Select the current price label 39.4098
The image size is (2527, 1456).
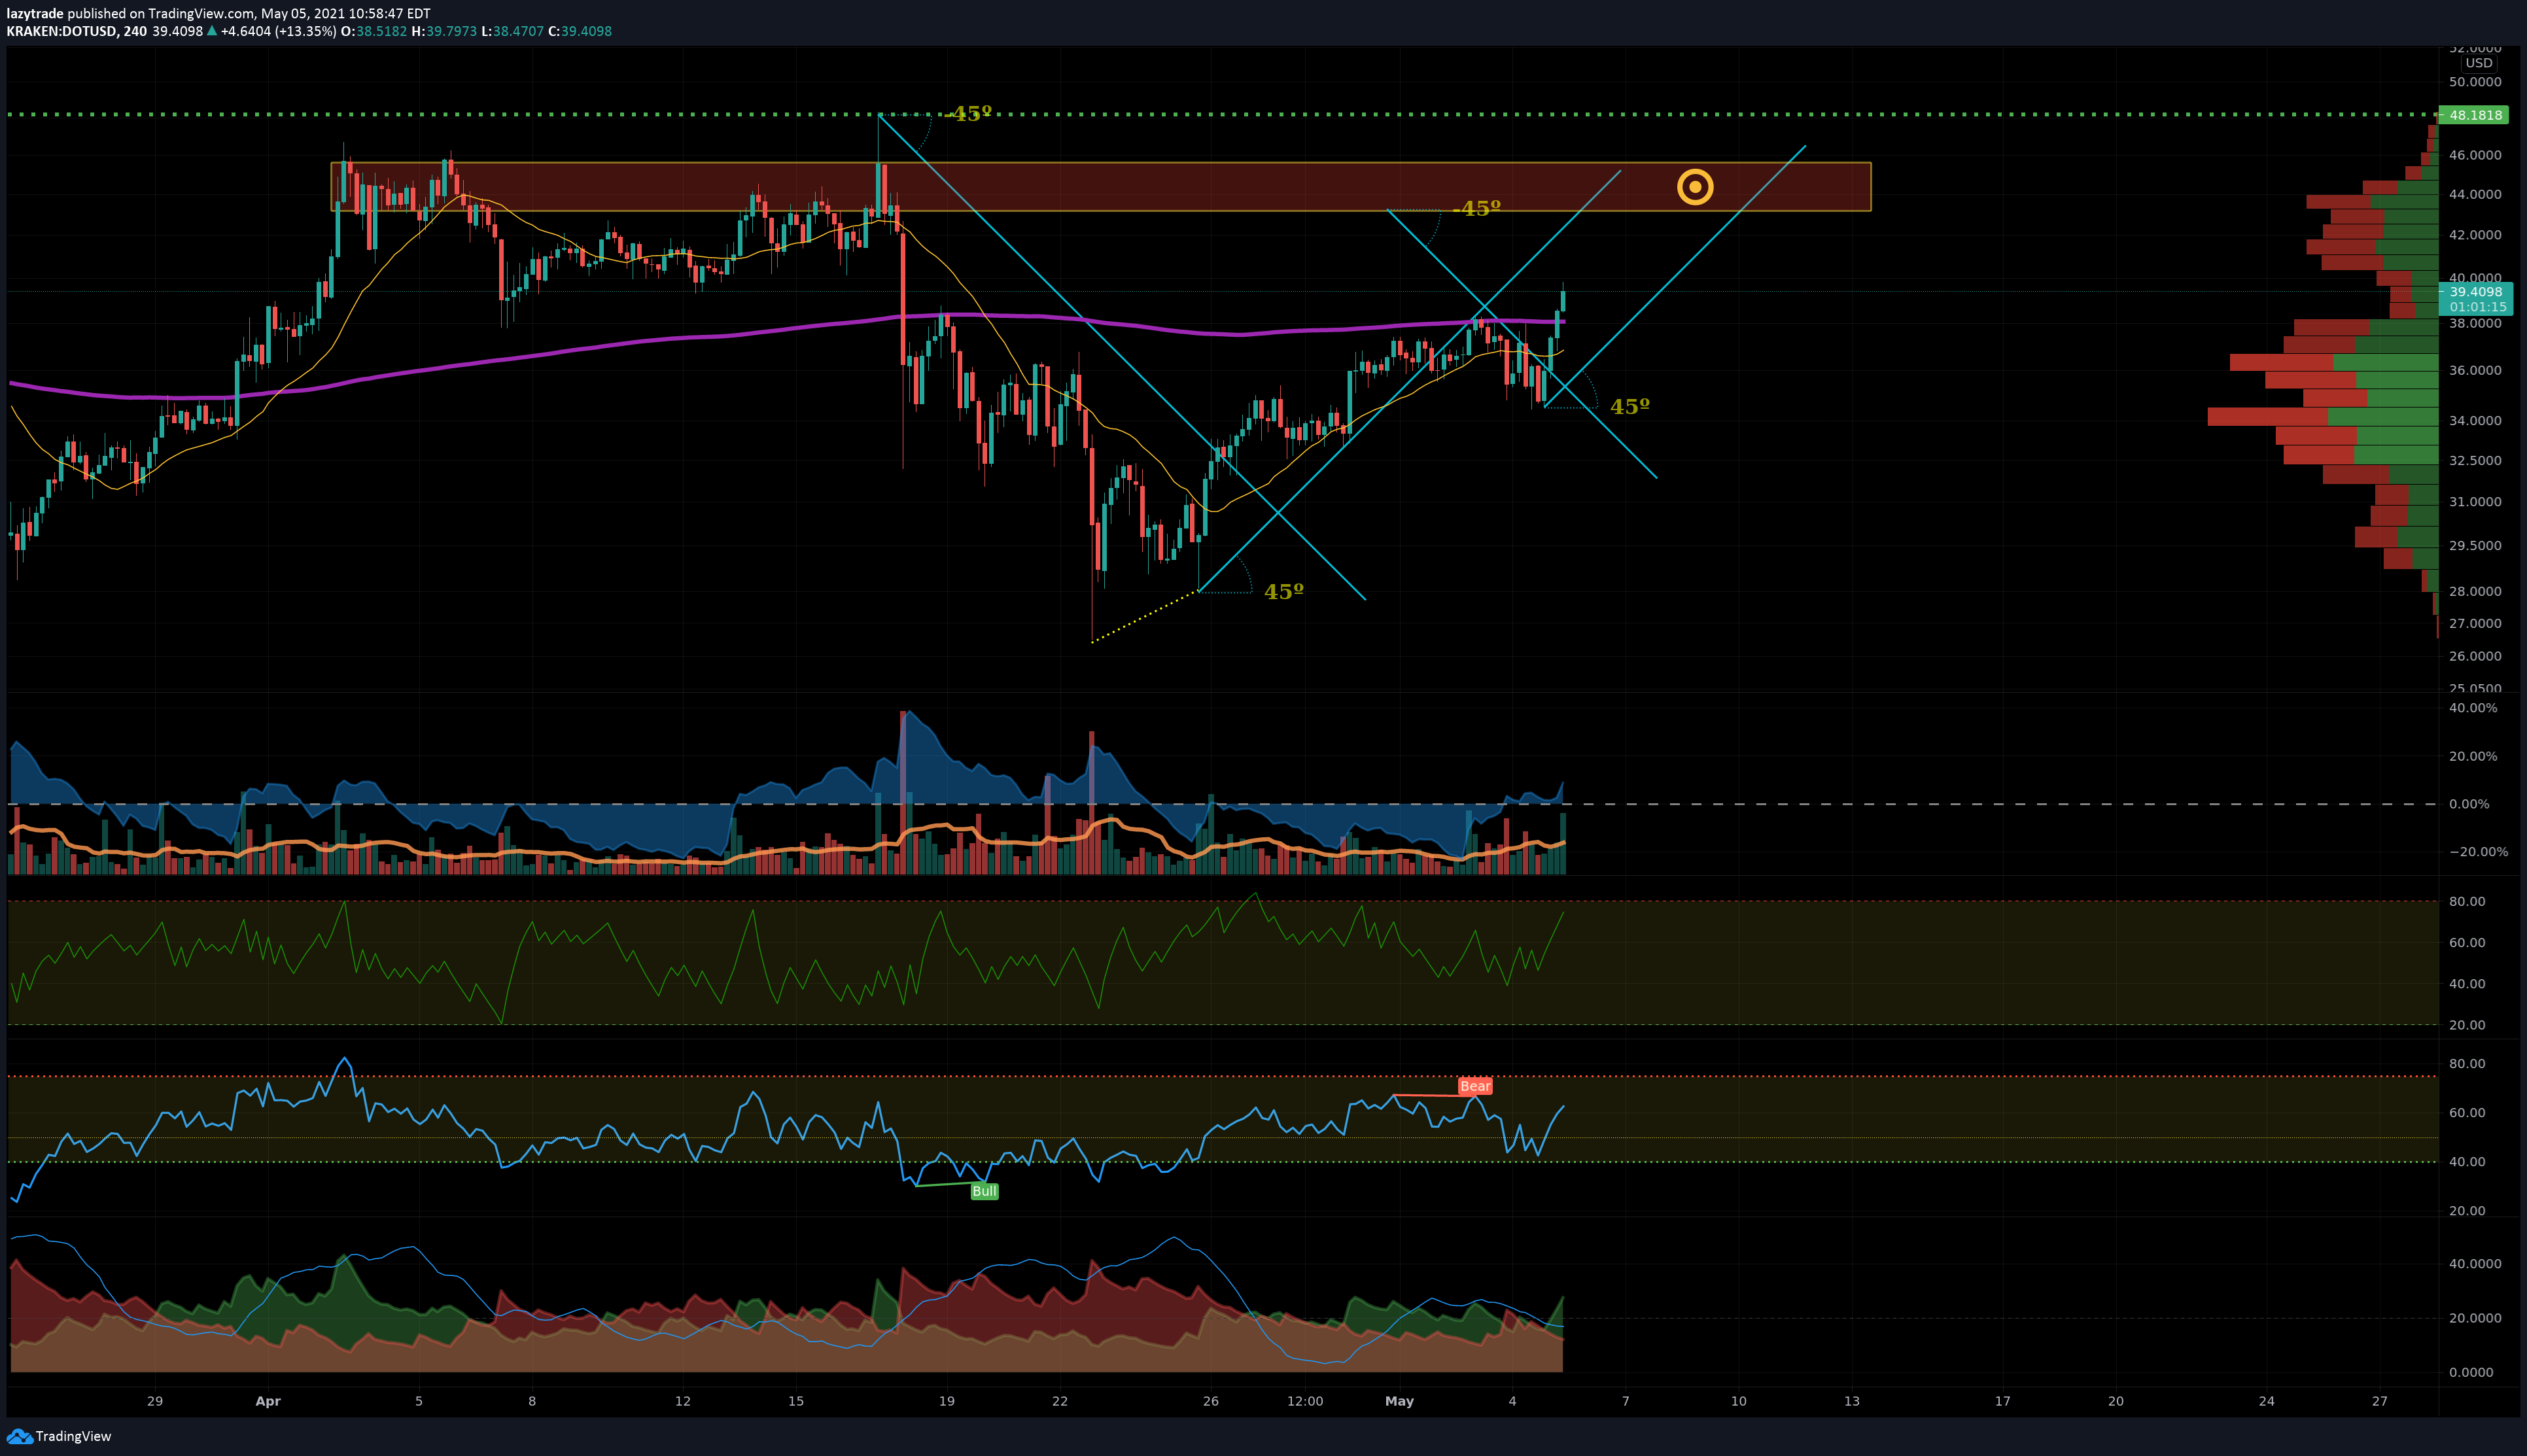[2476, 292]
